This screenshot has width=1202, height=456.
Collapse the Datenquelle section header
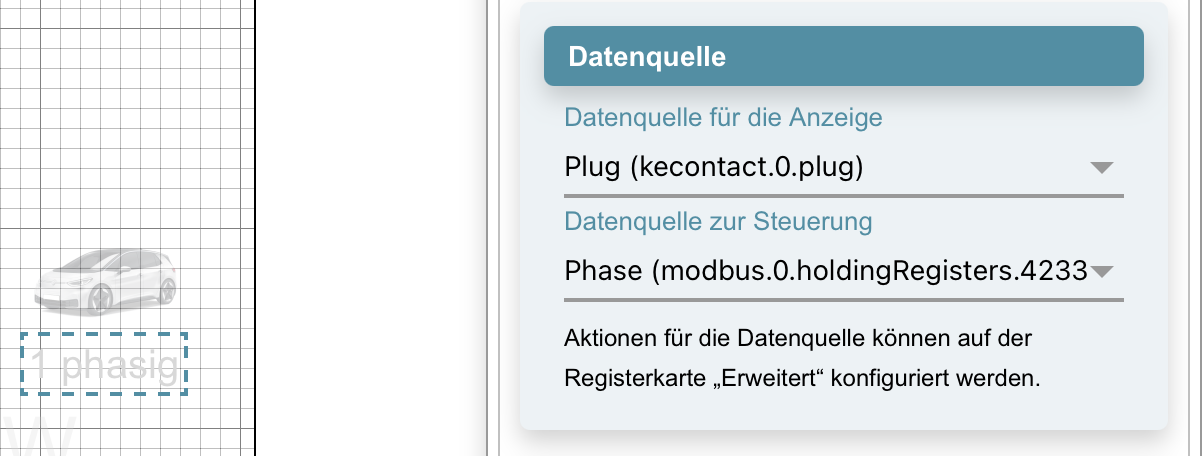point(843,56)
